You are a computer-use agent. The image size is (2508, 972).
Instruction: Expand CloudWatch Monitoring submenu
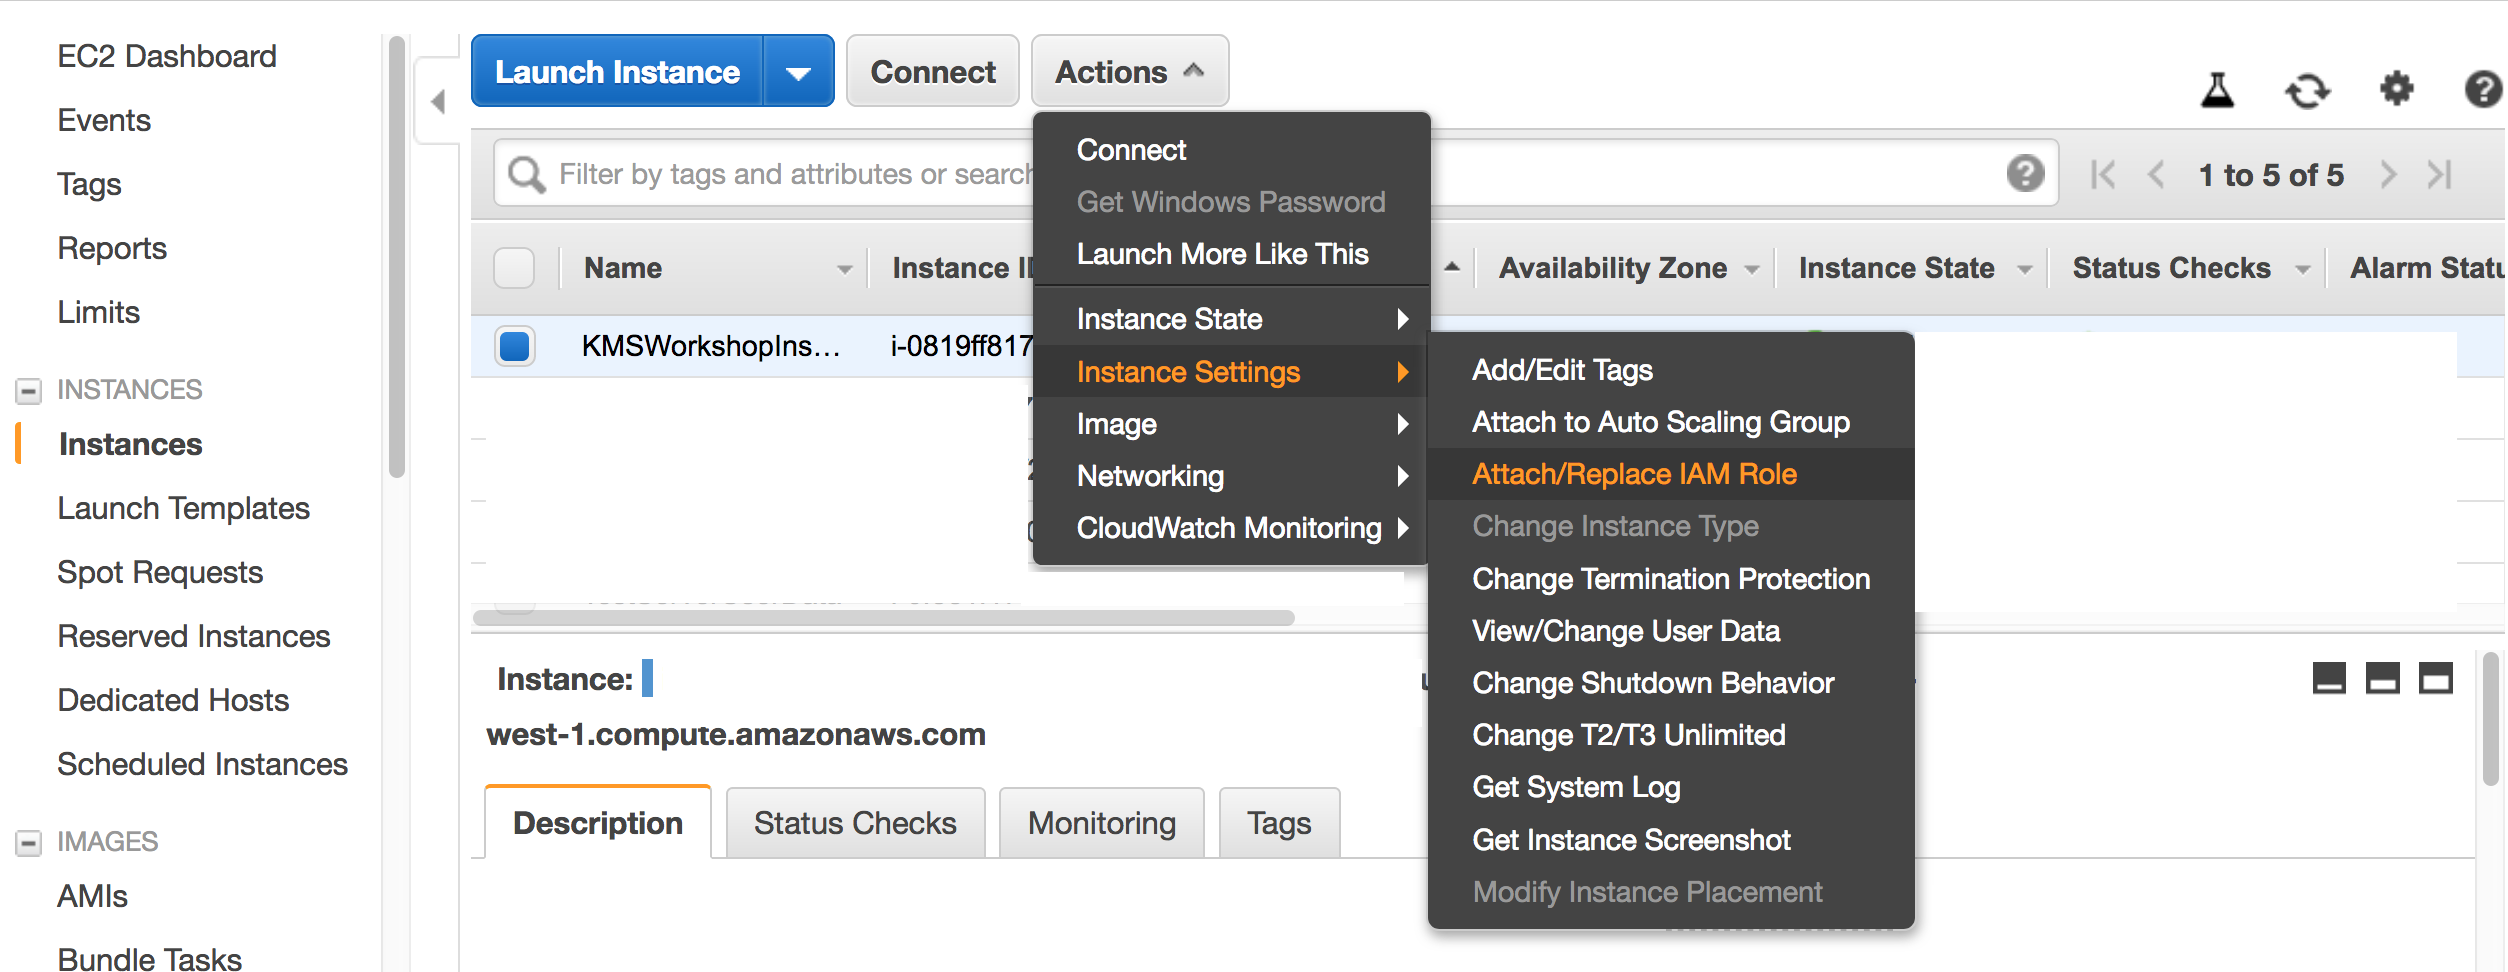1231,528
